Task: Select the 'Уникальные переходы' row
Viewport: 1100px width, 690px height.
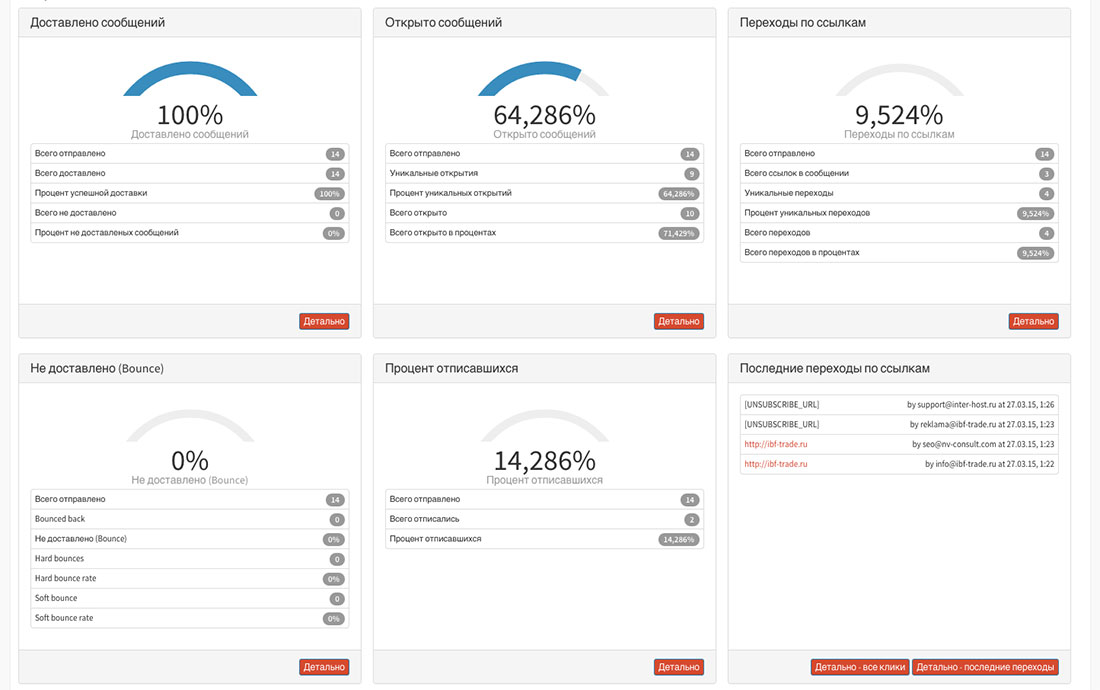Action: (x=899, y=193)
